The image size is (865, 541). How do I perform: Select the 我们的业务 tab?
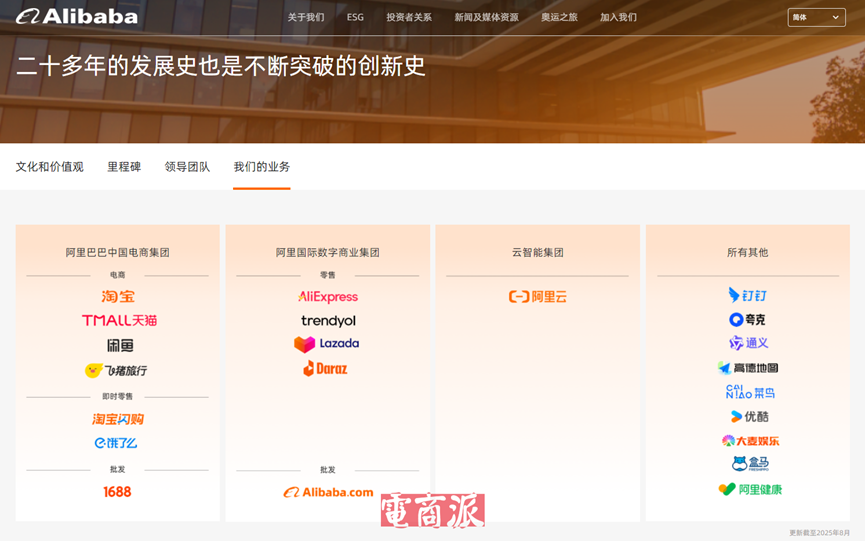tap(261, 167)
